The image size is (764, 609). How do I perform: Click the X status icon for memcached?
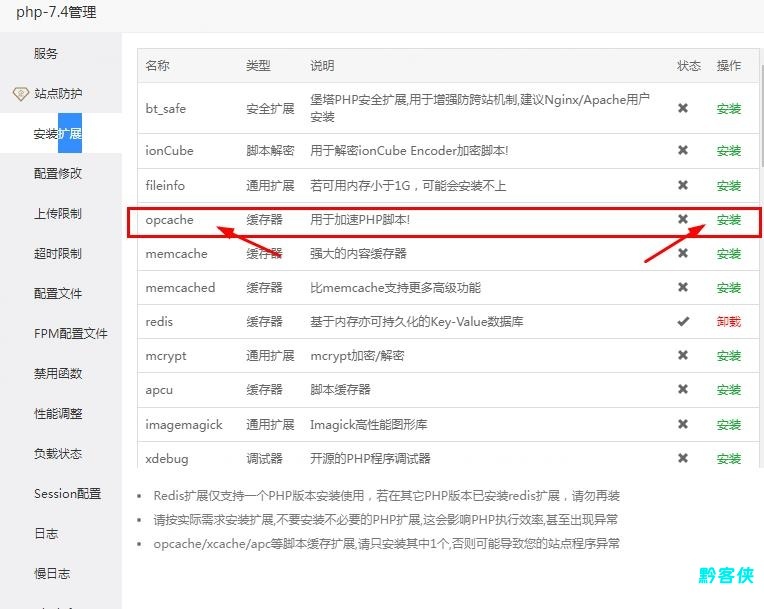[x=683, y=287]
